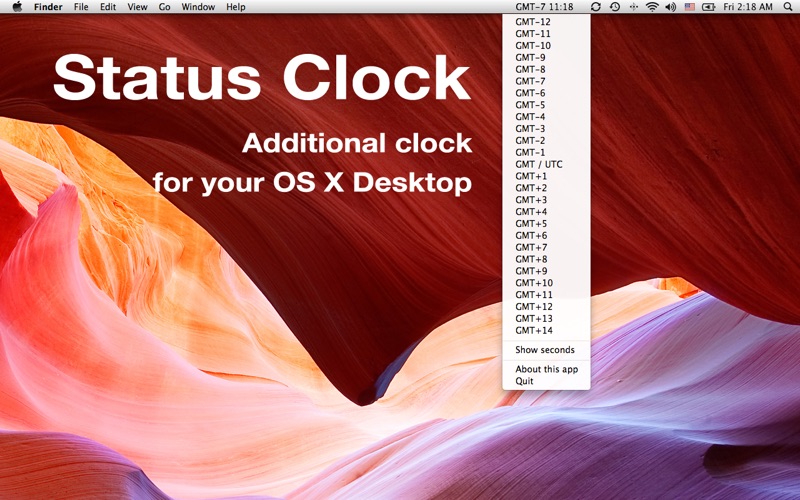Open Spotlight search magnifier
Viewport: 800px width, 500px height.
[788, 7]
